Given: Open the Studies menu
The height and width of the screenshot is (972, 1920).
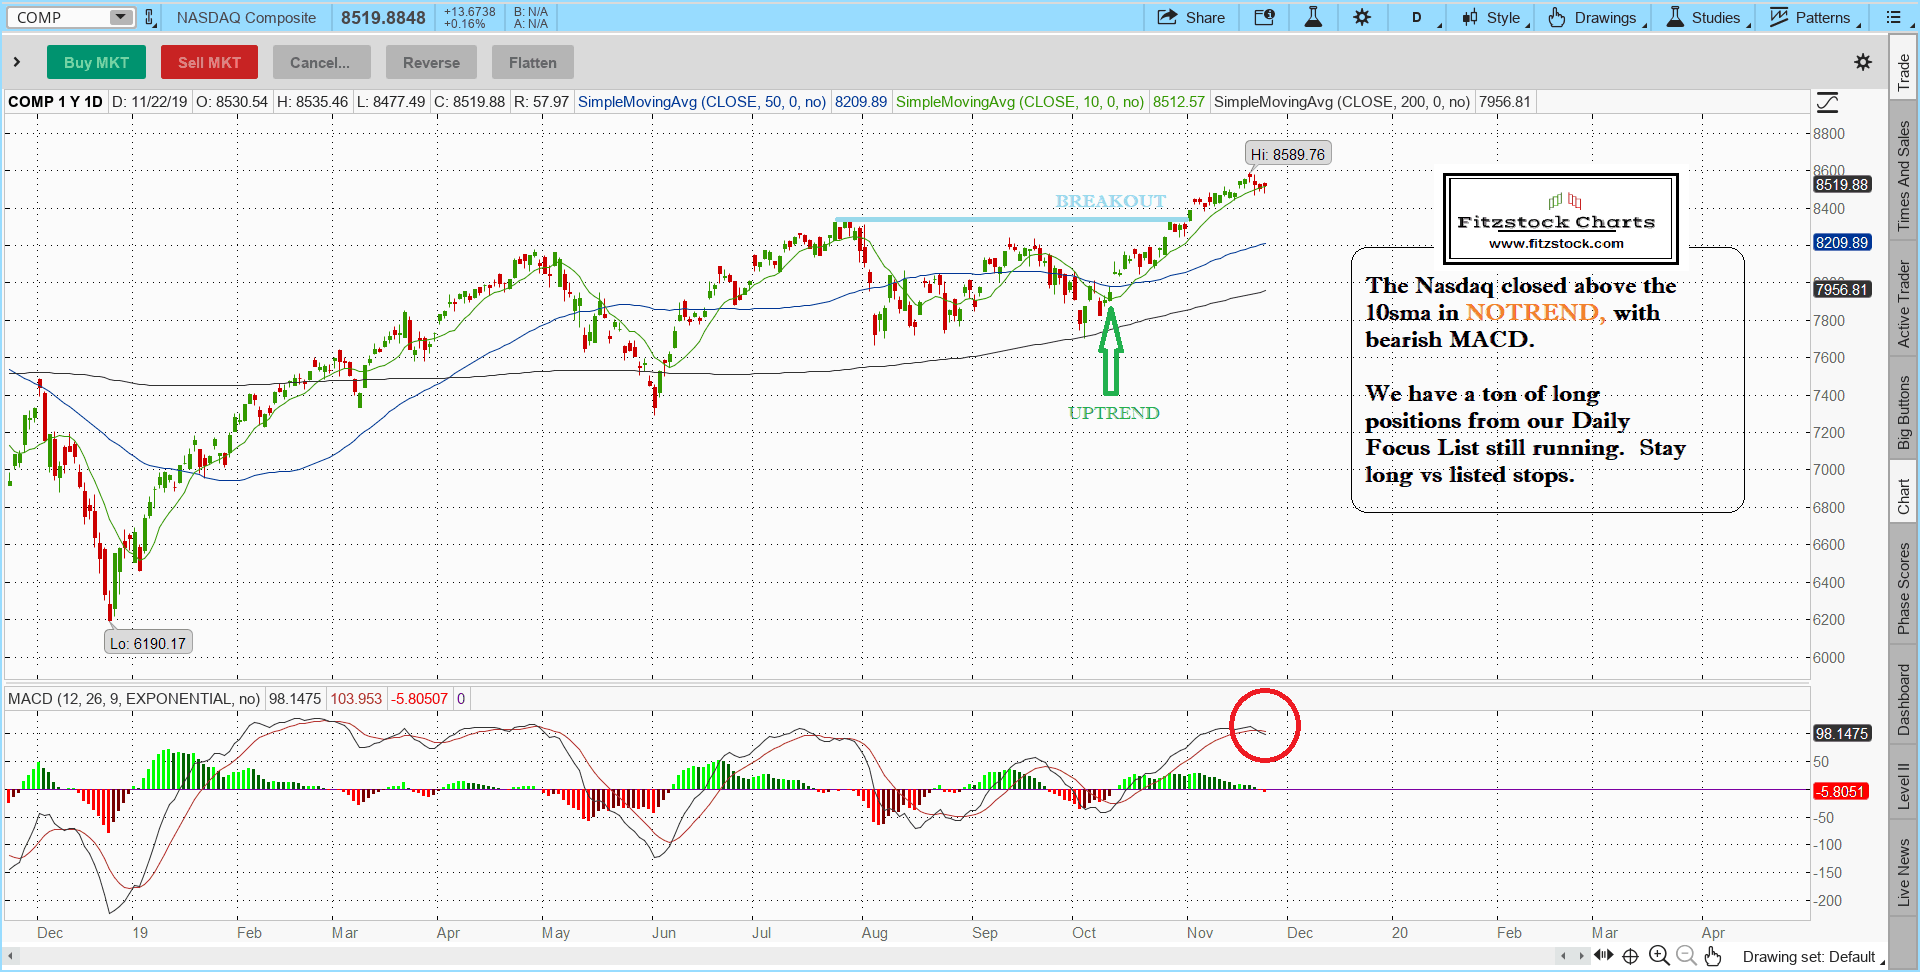Looking at the screenshot, I should click(x=1708, y=17).
